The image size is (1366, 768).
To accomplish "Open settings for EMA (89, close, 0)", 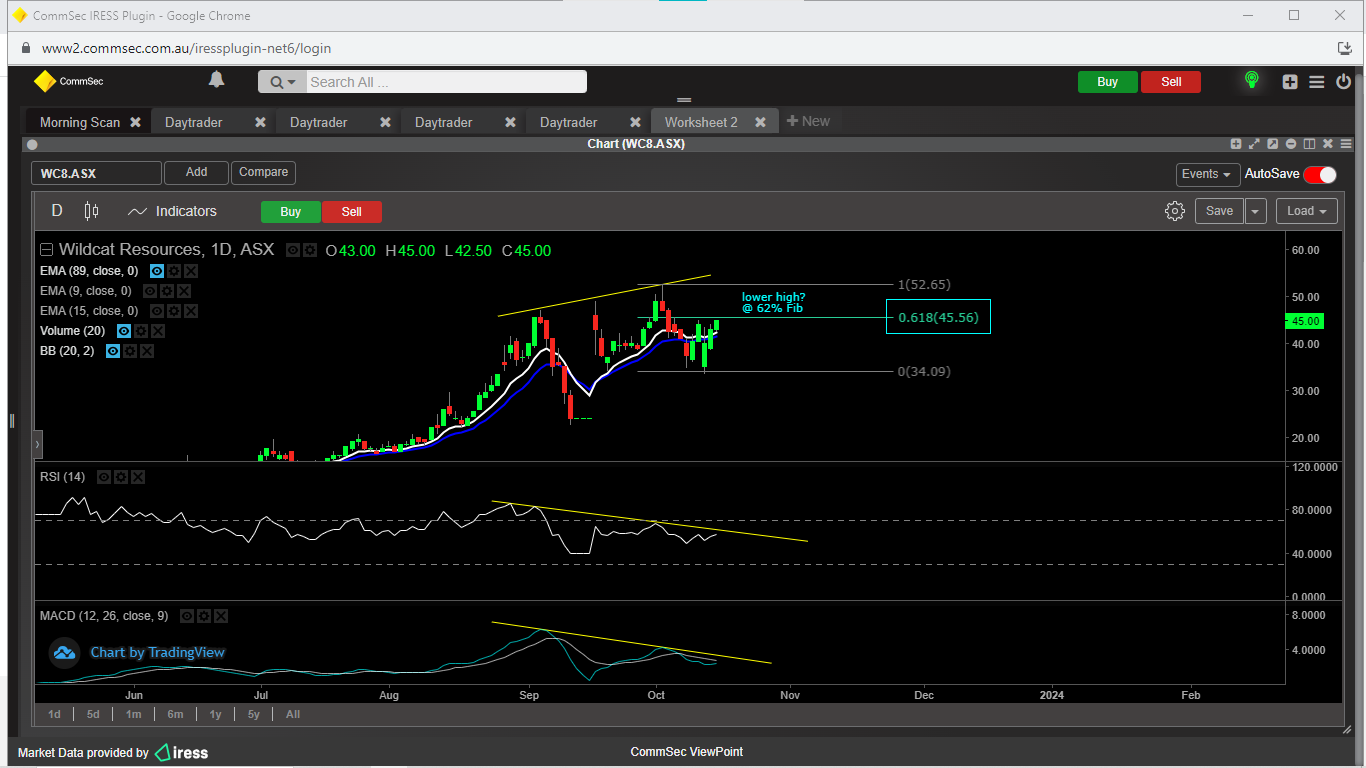I will coord(174,271).
